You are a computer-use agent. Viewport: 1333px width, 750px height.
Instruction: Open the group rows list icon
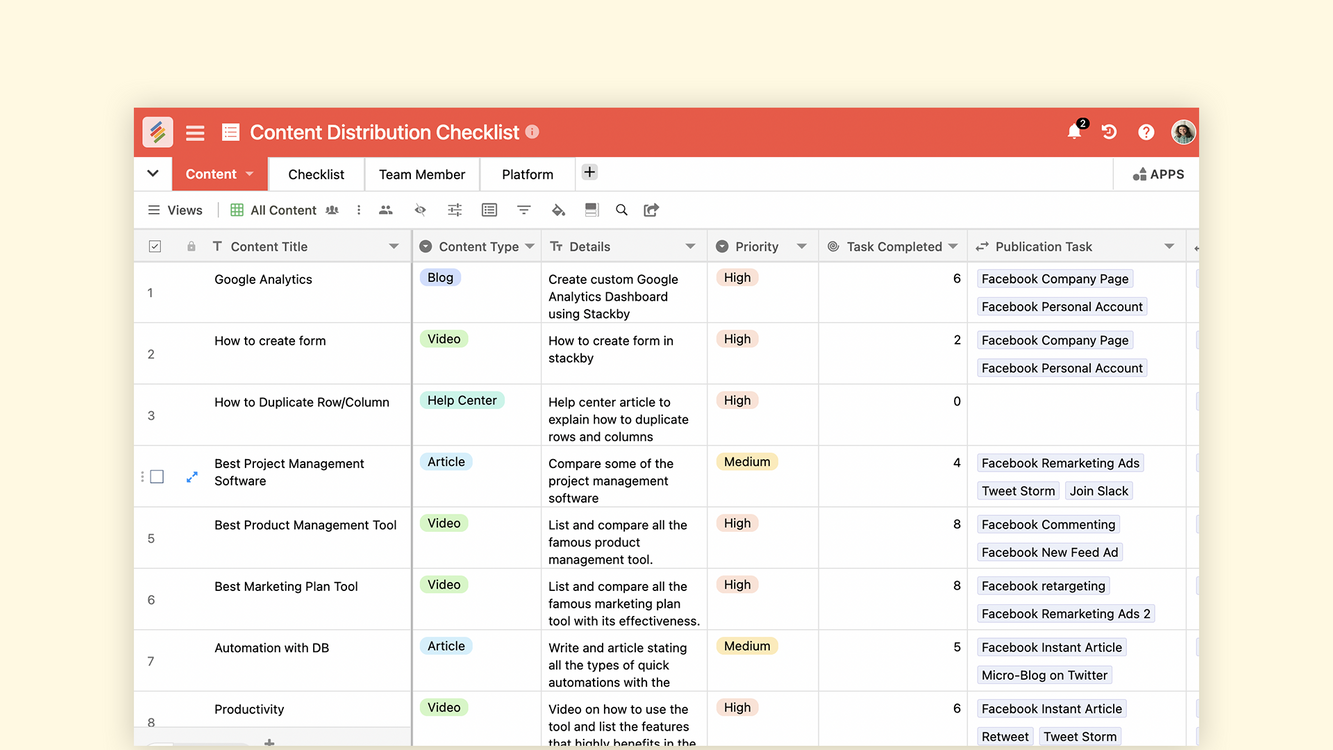click(489, 210)
